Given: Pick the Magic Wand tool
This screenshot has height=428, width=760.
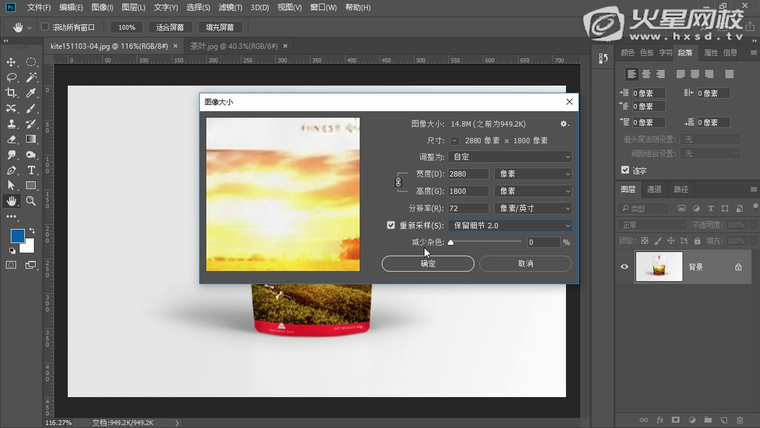Looking at the screenshot, I should (31, 77).
